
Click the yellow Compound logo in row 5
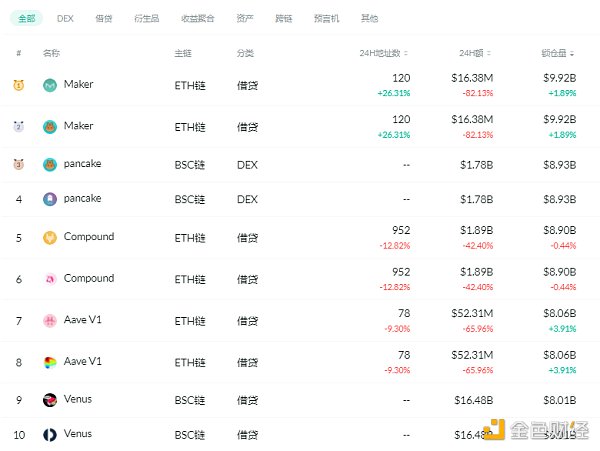(x=50, y=238)
